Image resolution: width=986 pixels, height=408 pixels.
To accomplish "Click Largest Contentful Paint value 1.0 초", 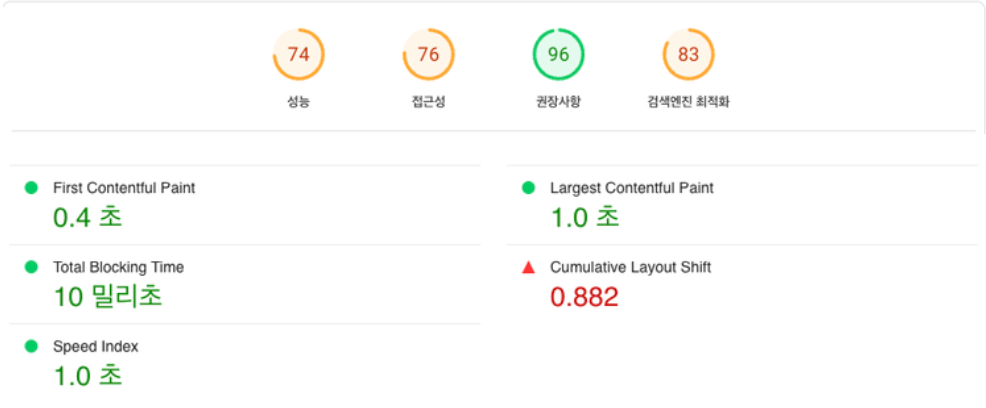I will tap(585, 217).
